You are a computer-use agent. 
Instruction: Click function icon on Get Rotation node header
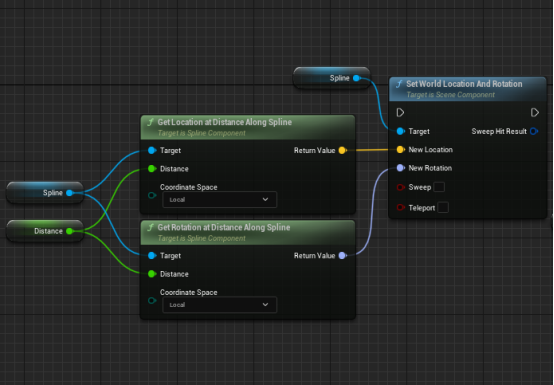[151, 227]
